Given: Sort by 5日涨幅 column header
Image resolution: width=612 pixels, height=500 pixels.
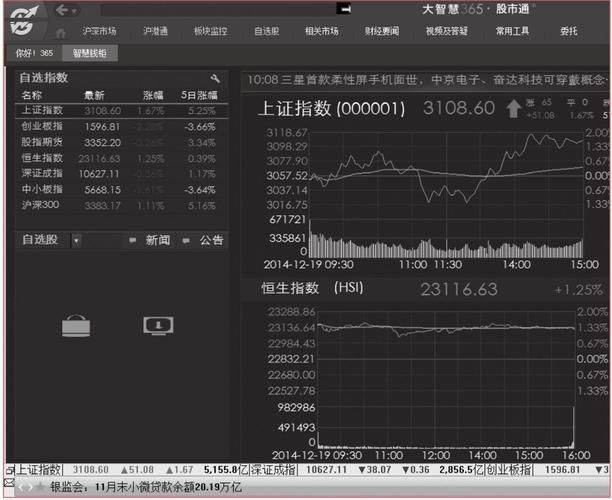Looking at the screenshot, I should [x=199, y=95].
